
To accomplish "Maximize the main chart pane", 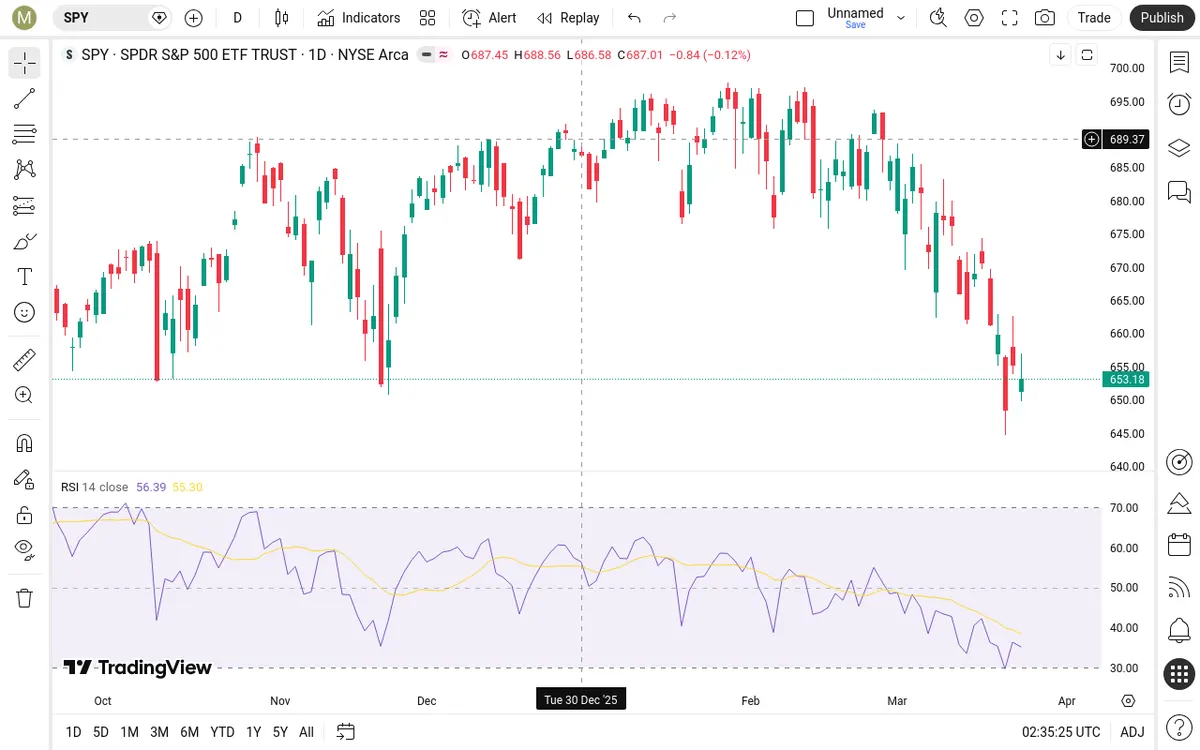I will click(x=1087, y=55).
